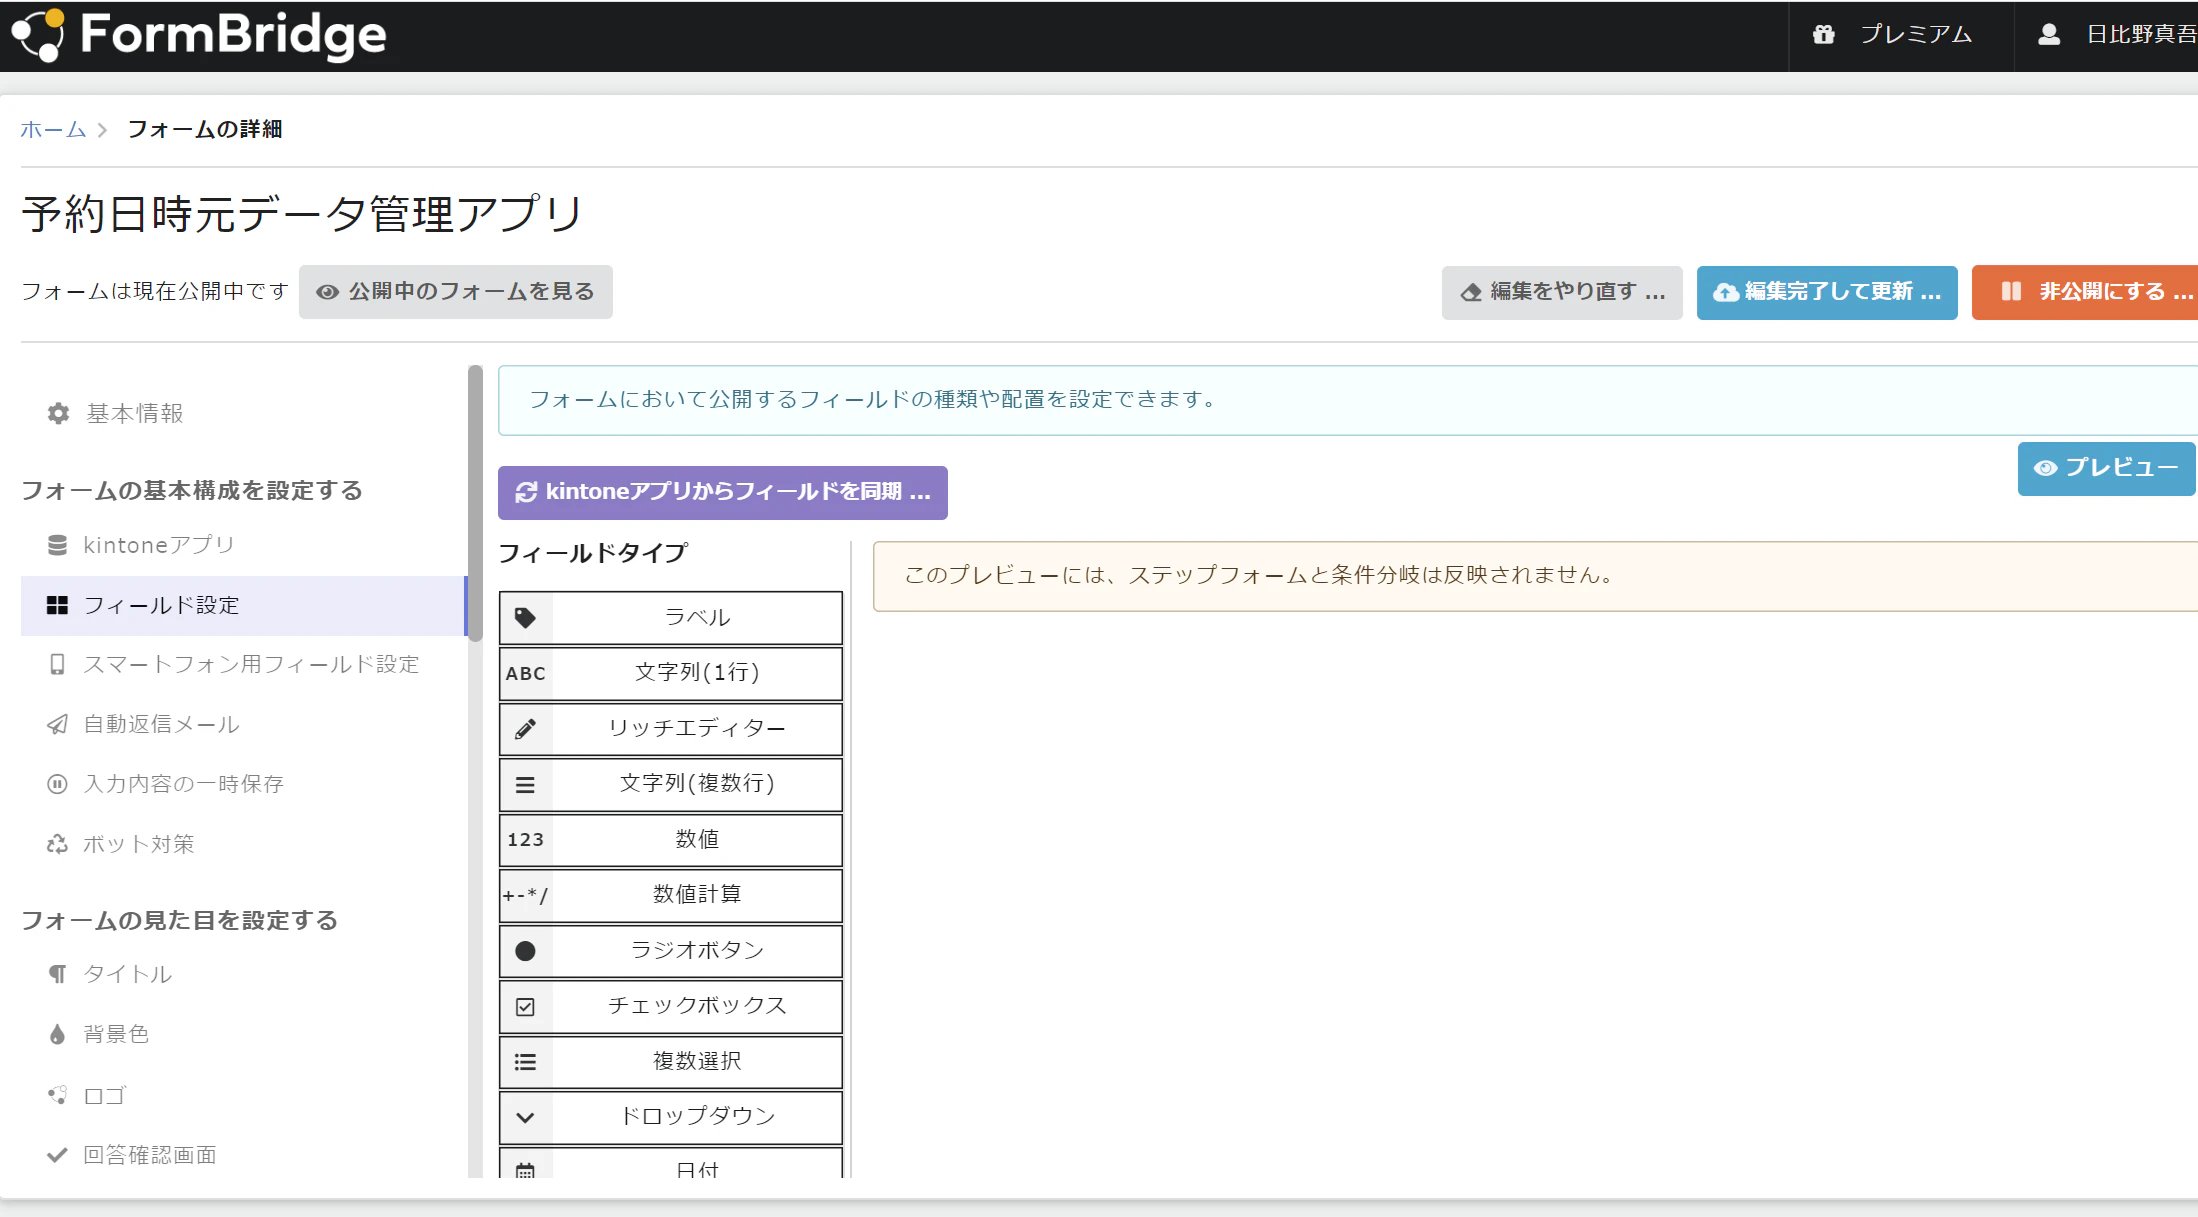The width and height of the screenshot is (2198, 1217).
Task: Select the Rich Editor pencil icon
Action: tap(525, 729)
